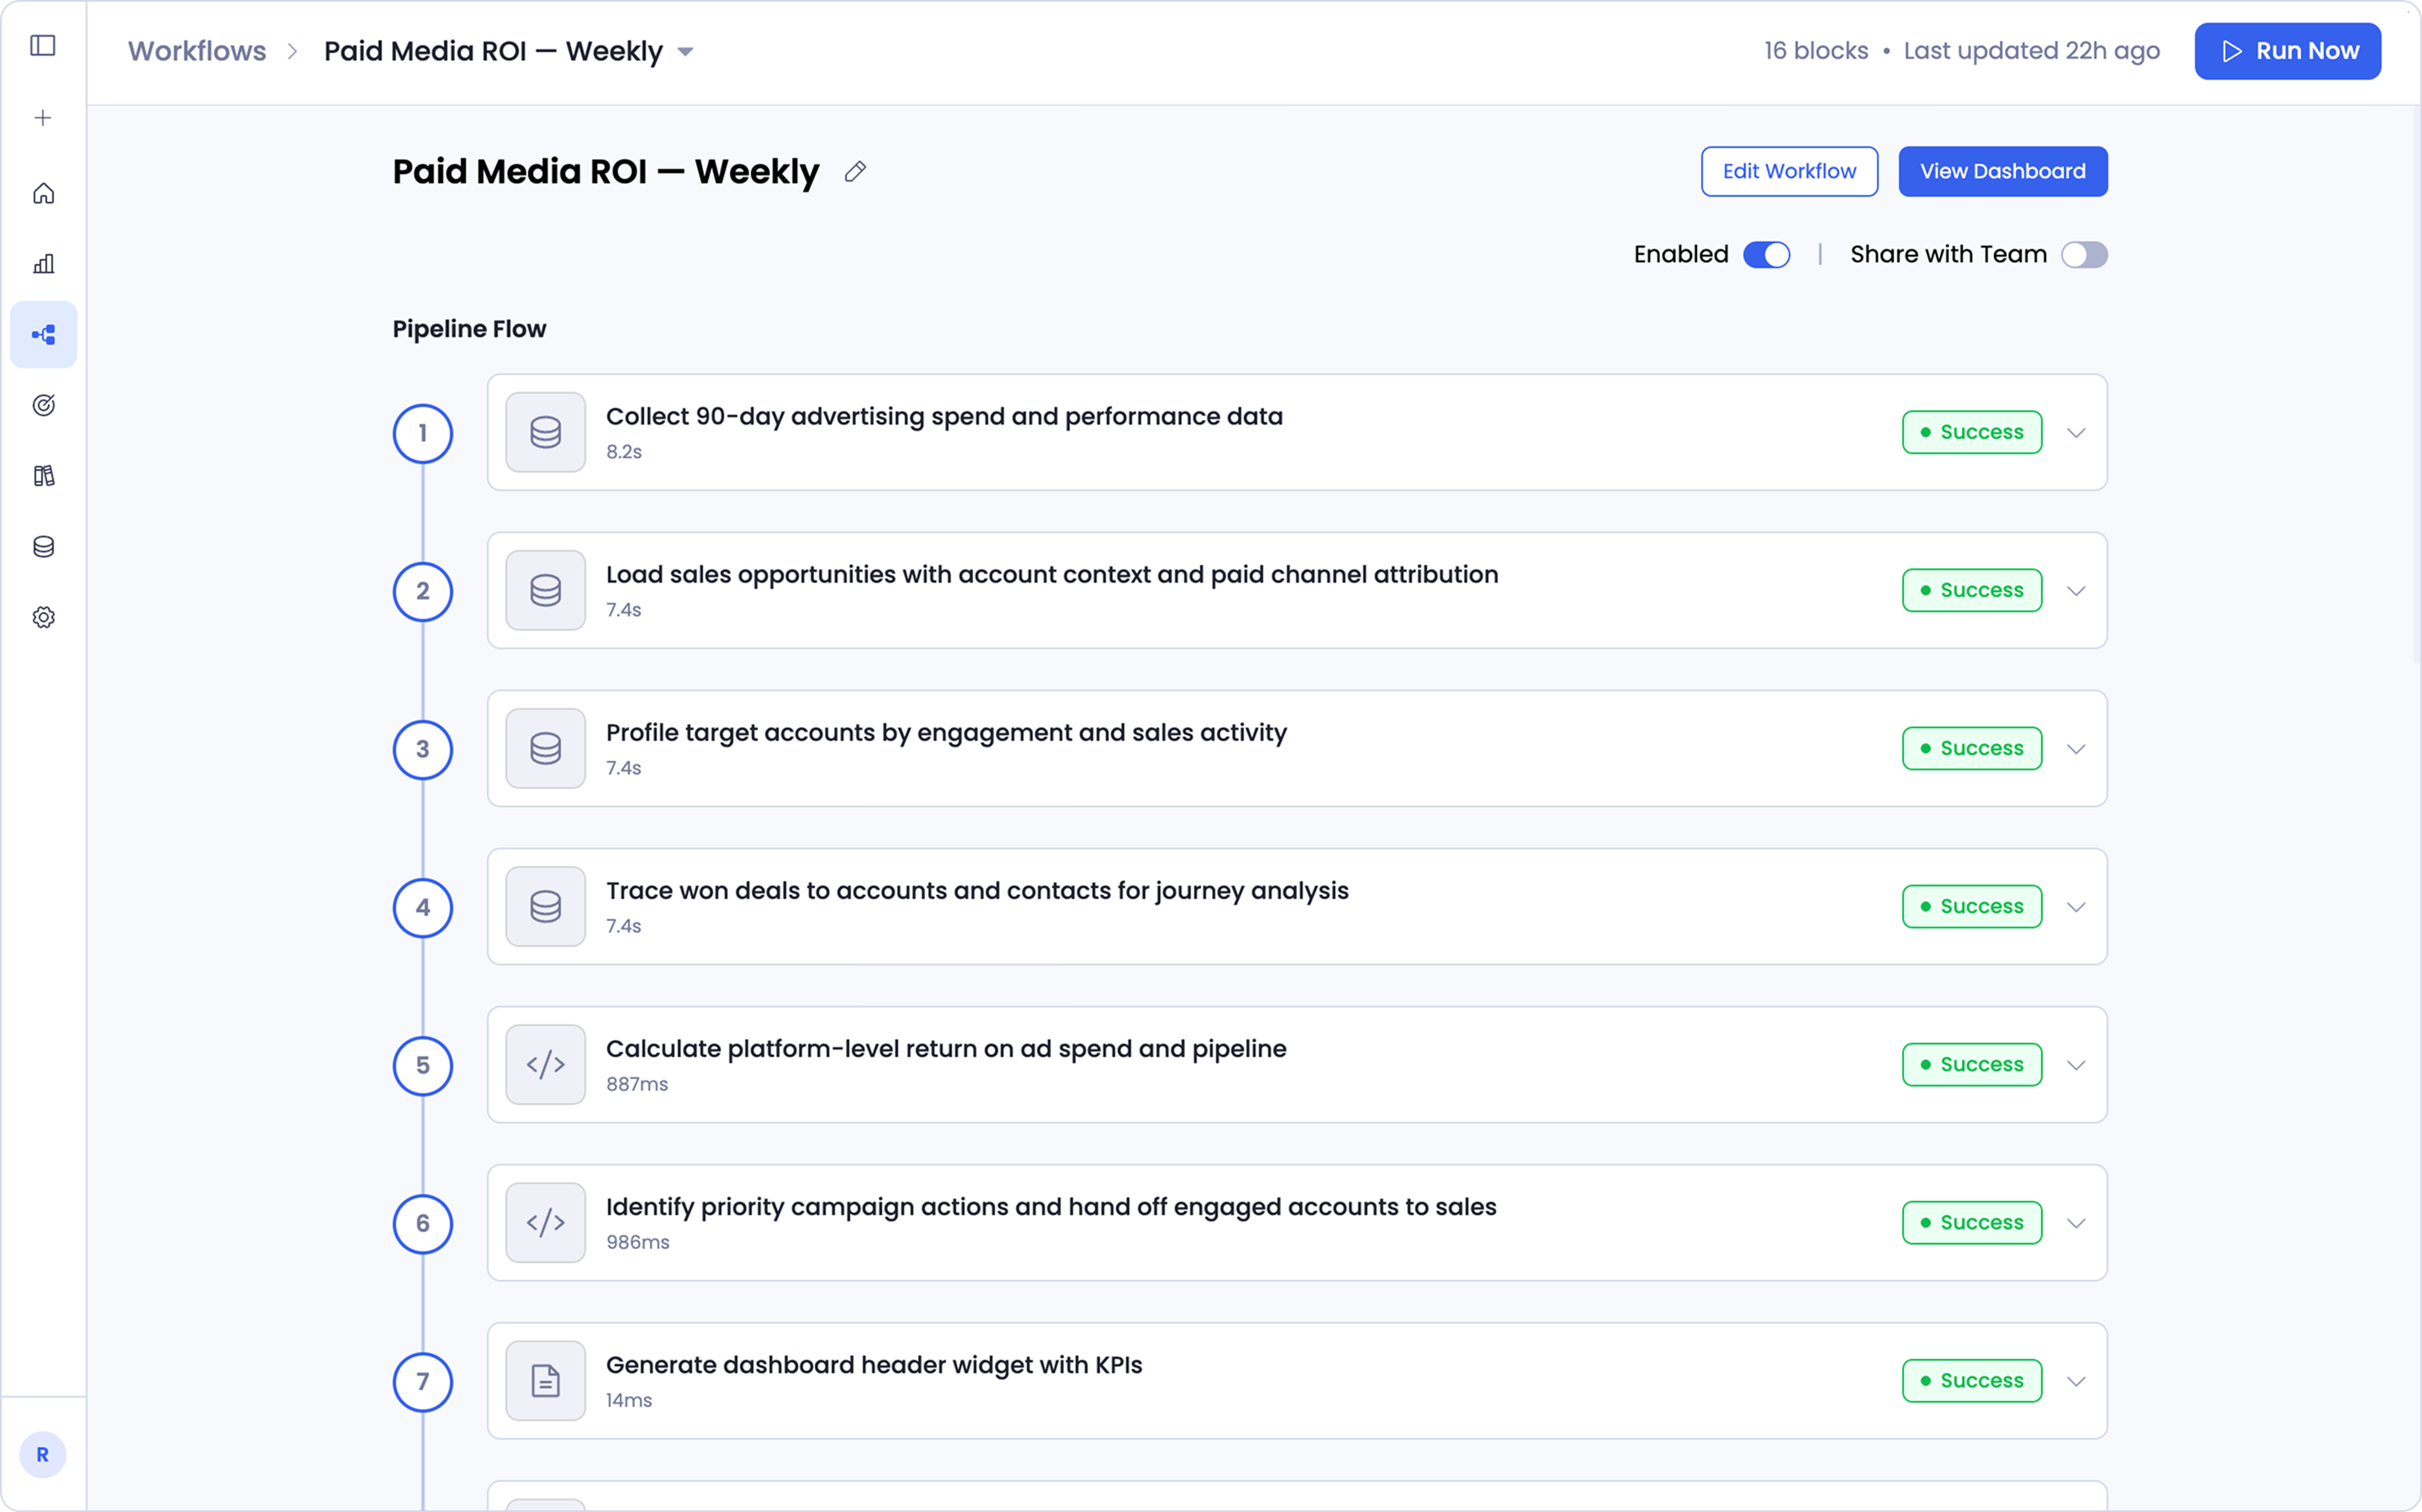This screenshot has width=2422, height=1512.
Task: Select step number 3 circle
Action: coord(423,749)
